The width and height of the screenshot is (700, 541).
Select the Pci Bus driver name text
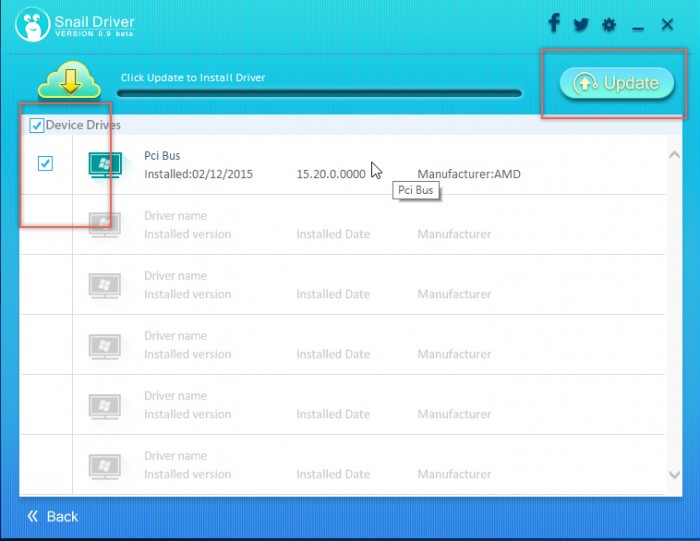click(x=162, y=156)
